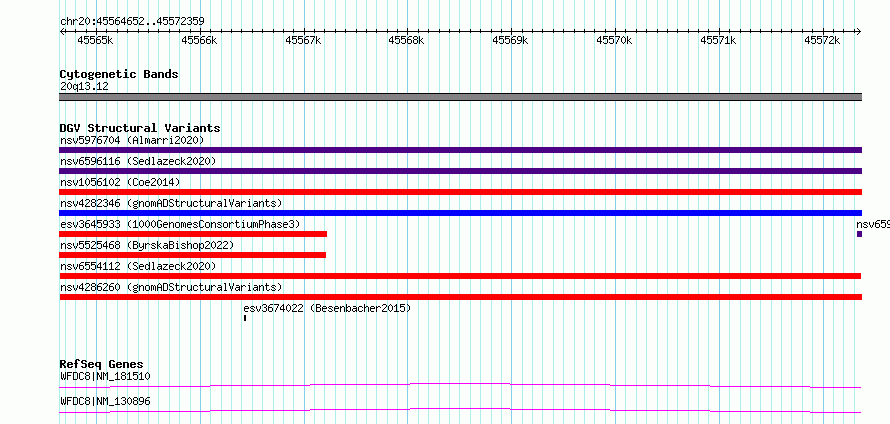Click the 45566k ruler tick label
The height and width of the screenshot is (424, 890).
pos(199,40)
